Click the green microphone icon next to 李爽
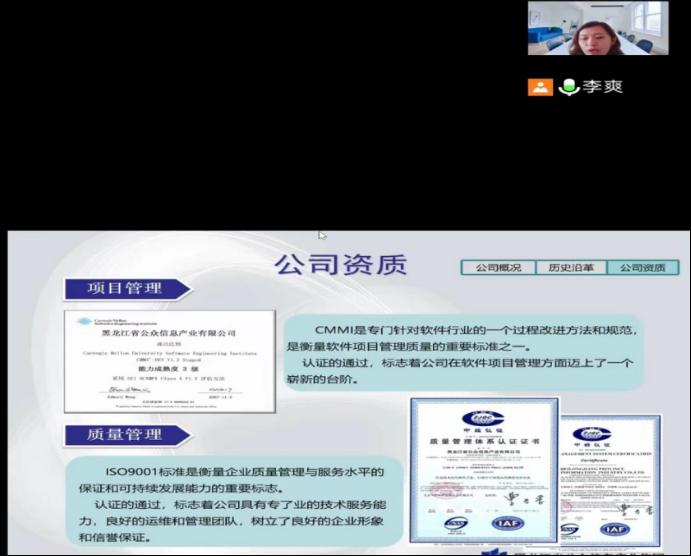 pos(570,87)
